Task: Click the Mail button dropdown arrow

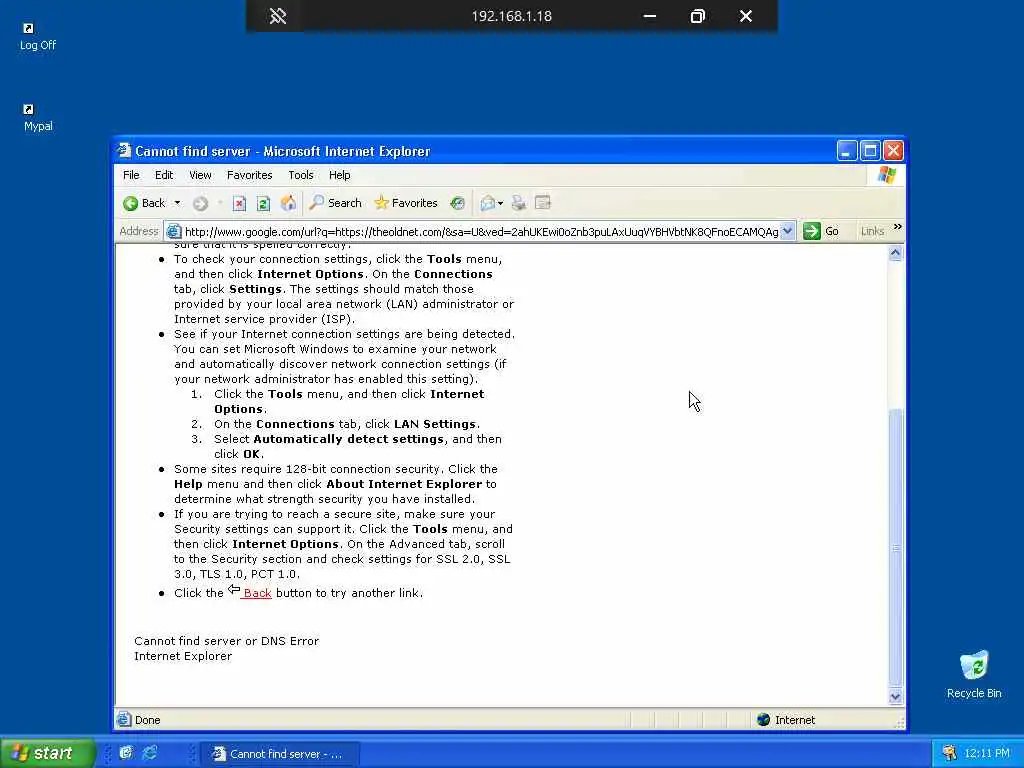Action: point(501,203)
